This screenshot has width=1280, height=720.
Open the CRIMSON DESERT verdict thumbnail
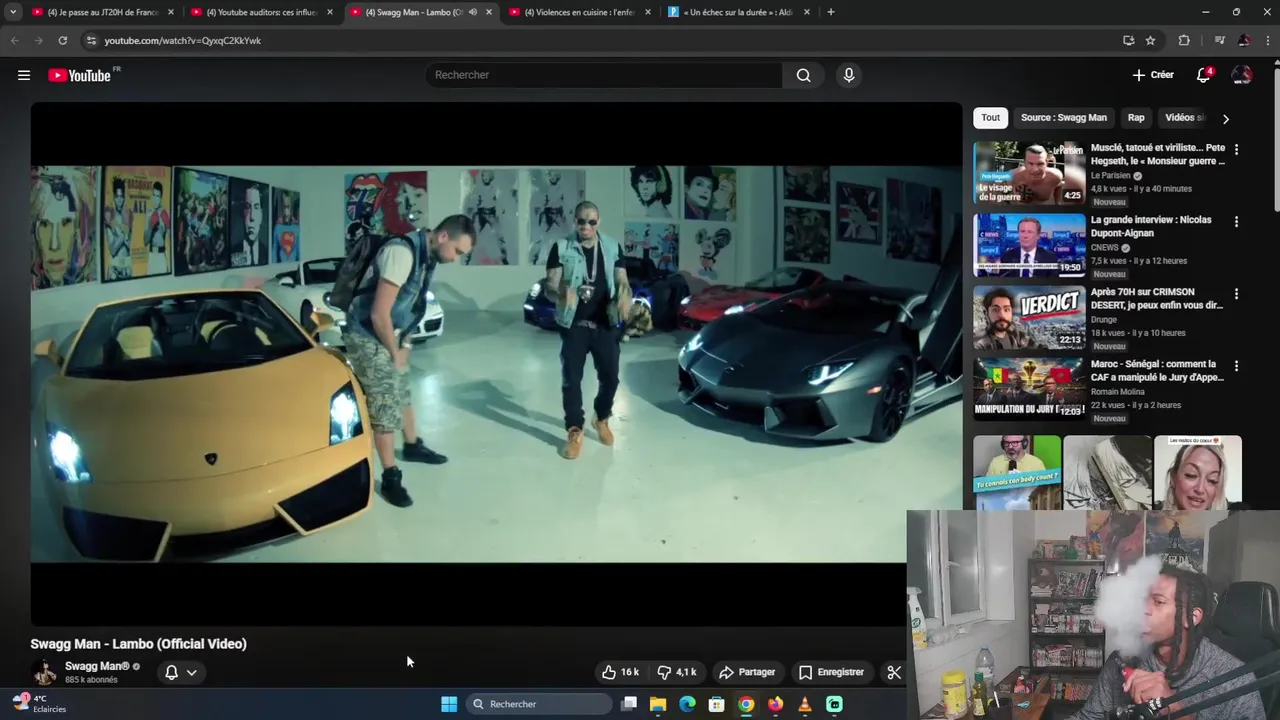1029,317
